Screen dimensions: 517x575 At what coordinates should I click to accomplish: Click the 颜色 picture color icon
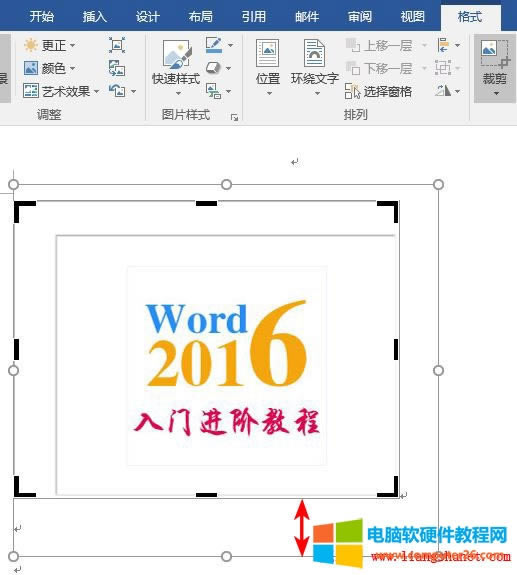30,68
